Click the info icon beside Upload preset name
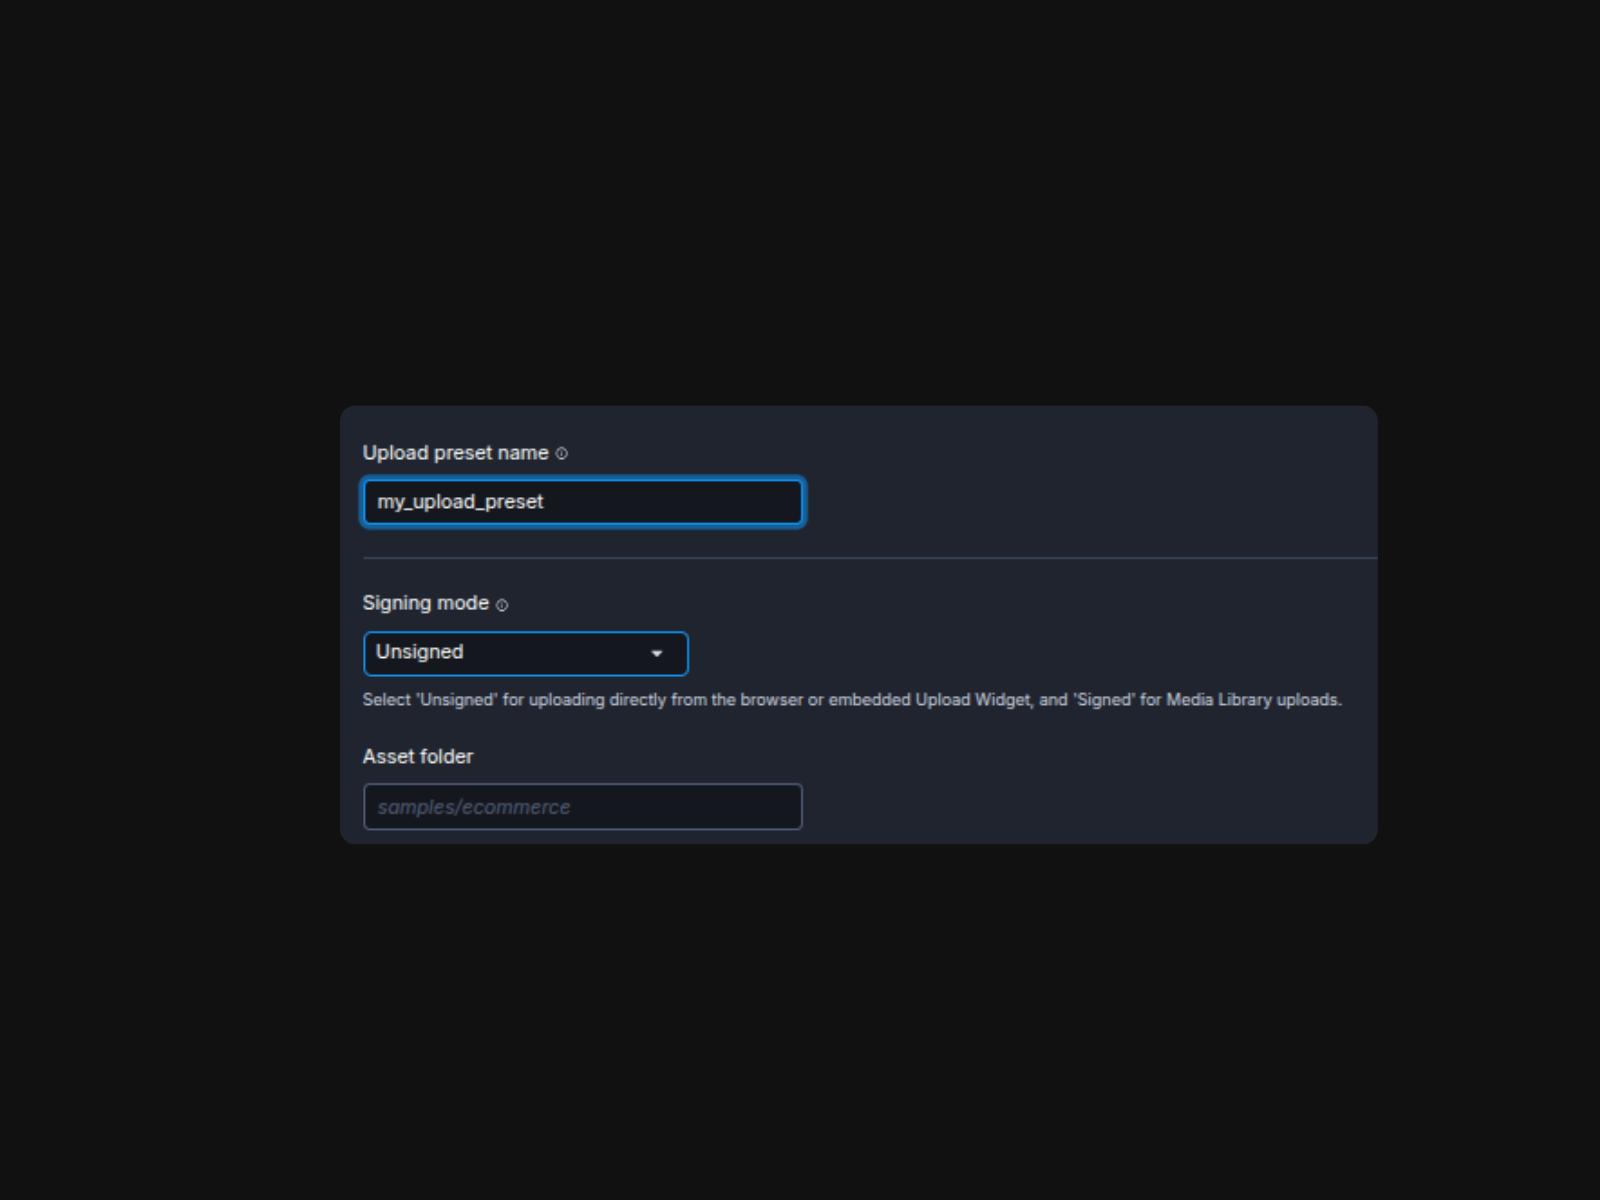The width and height of the screenshot is (1600, 1200). coord(561,454)
